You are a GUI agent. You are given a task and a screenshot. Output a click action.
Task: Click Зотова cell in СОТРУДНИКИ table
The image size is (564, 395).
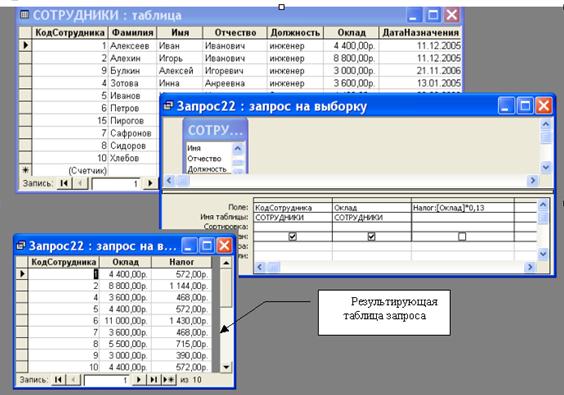[132, 83]
